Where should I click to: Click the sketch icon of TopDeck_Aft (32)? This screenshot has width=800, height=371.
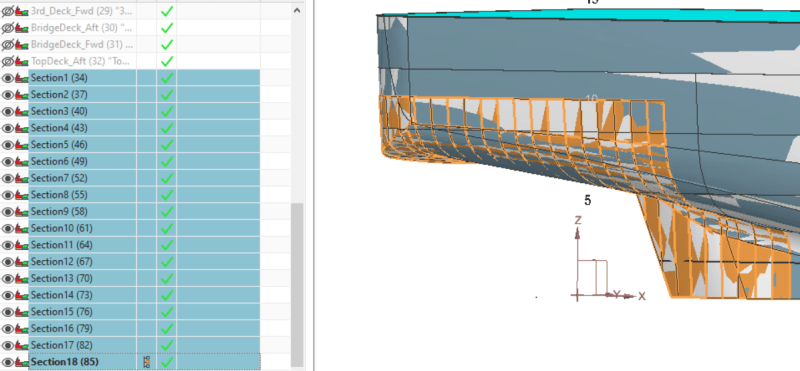(x=21, y=62)
